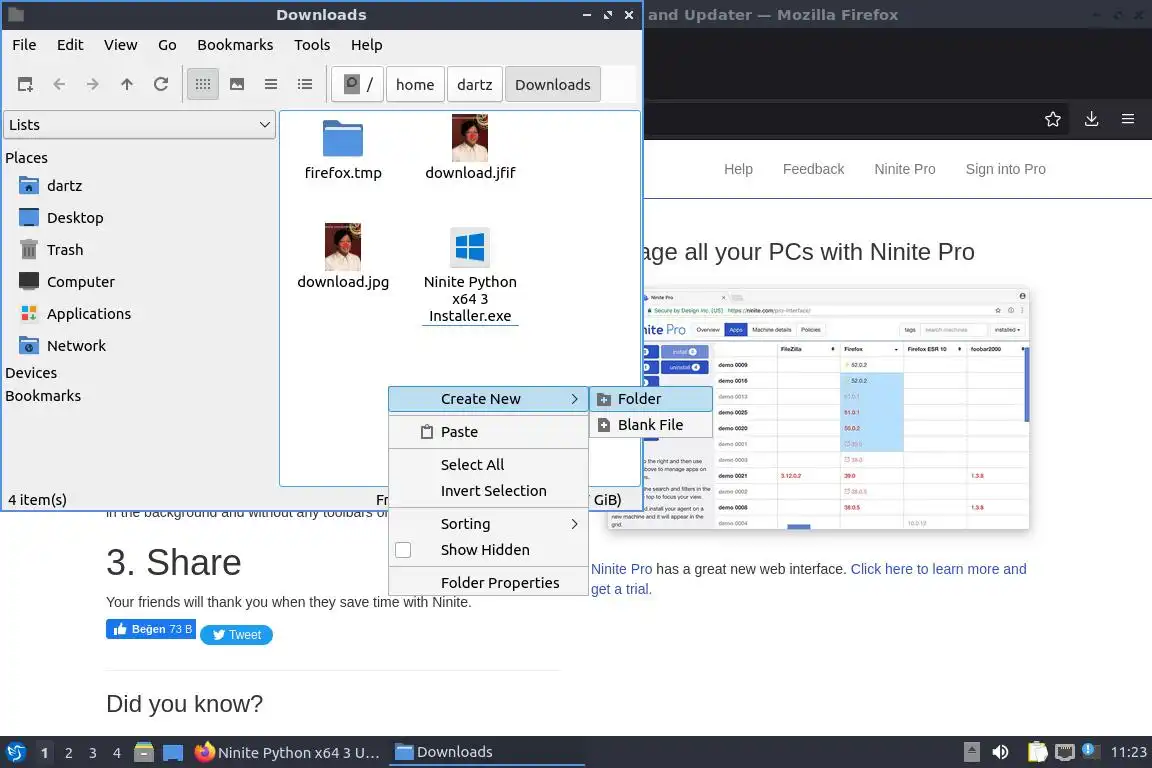Open the Edit menu
Screen dimensions: 1152x768
click(x=70, y=45)
